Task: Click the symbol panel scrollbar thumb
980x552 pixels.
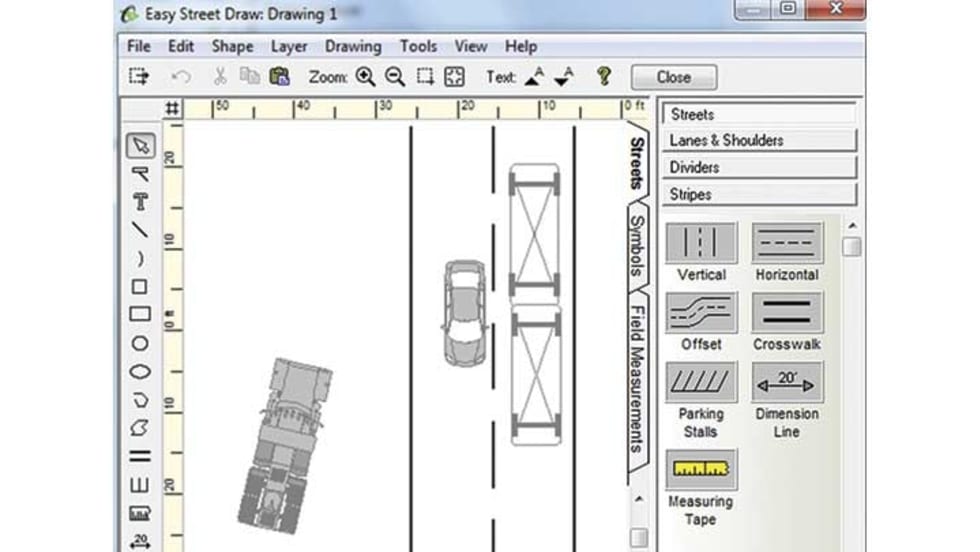Action: 851,247
